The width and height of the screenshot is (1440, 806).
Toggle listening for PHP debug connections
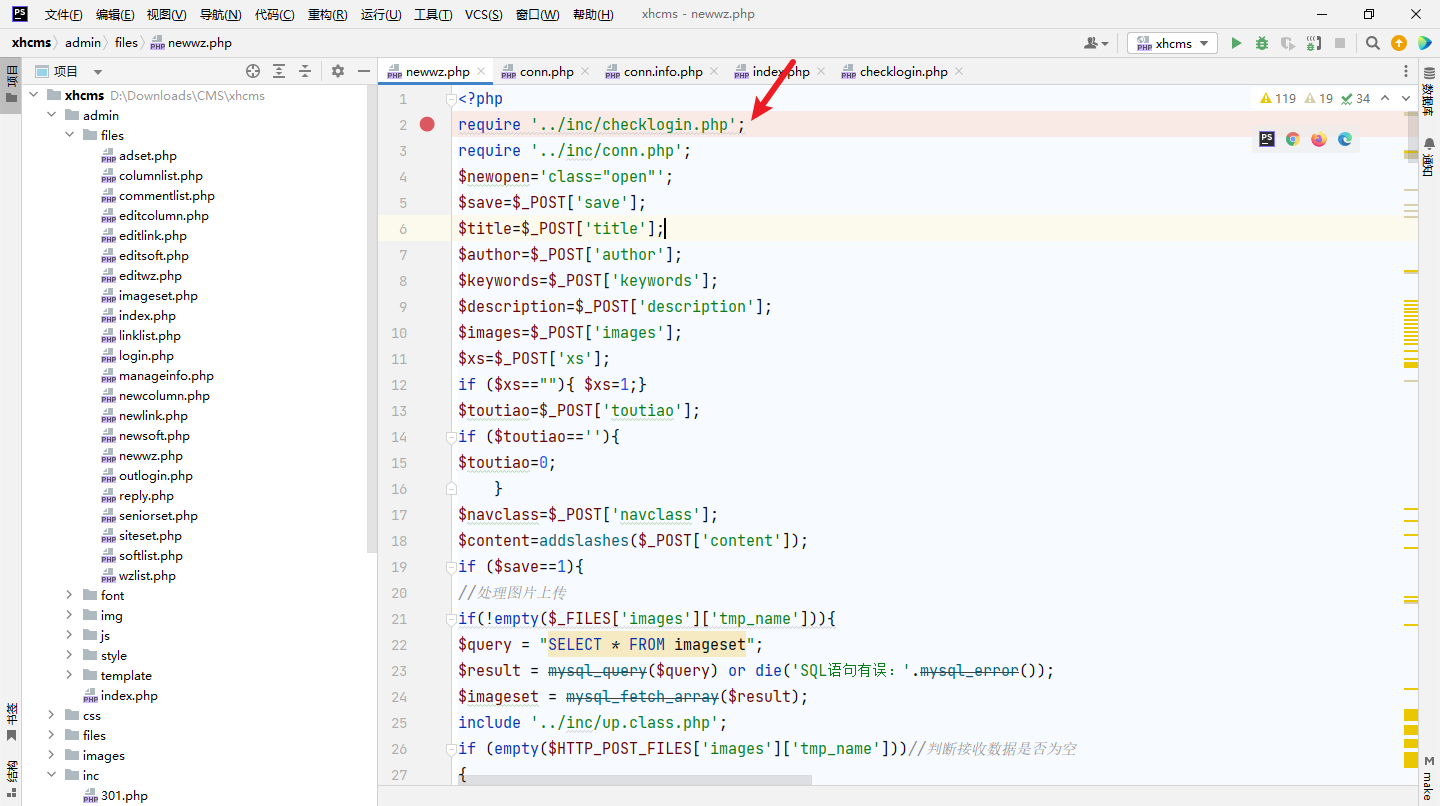[1314, 43]
